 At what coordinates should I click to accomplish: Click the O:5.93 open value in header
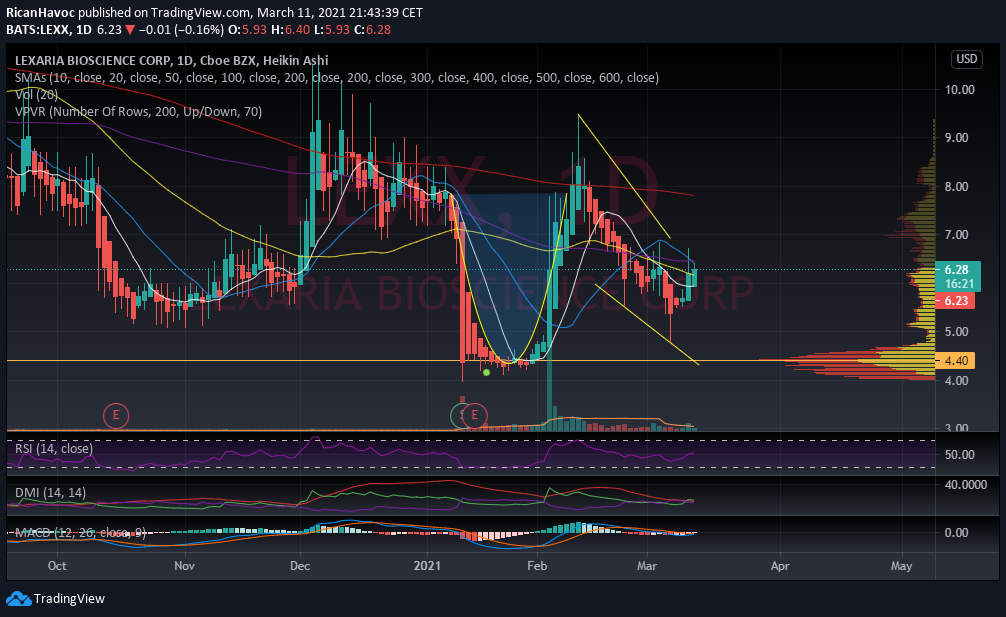(x=248, y=30)
